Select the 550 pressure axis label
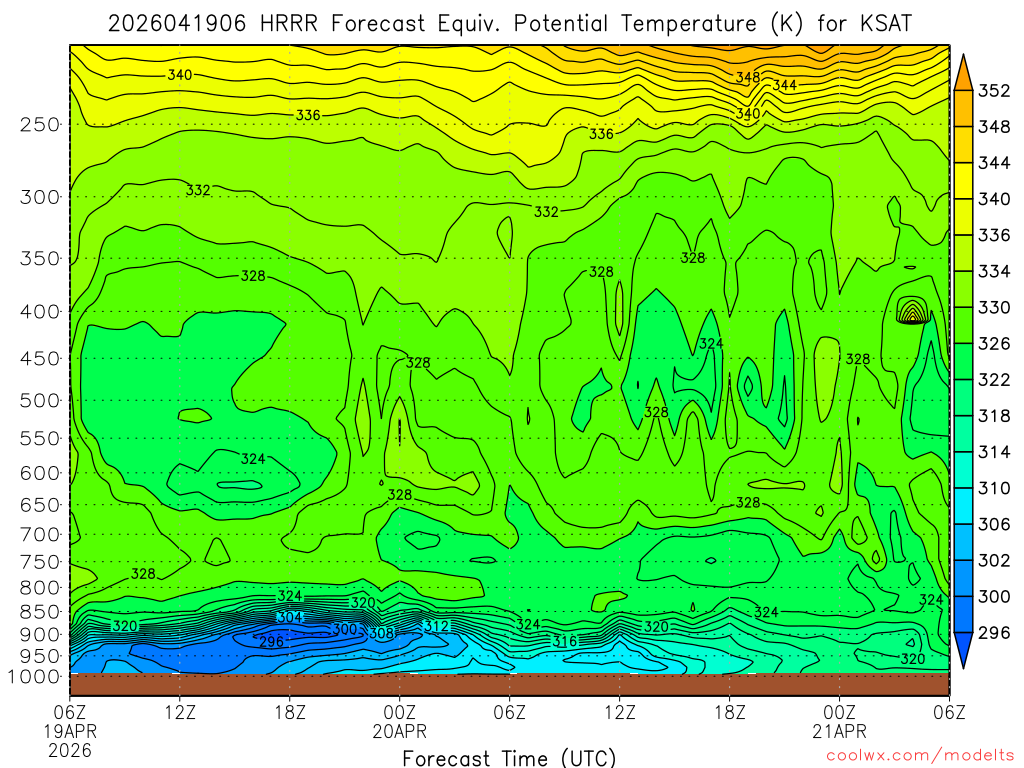Viewport: 1024px width, 768px height. click(x=40, y=438)
